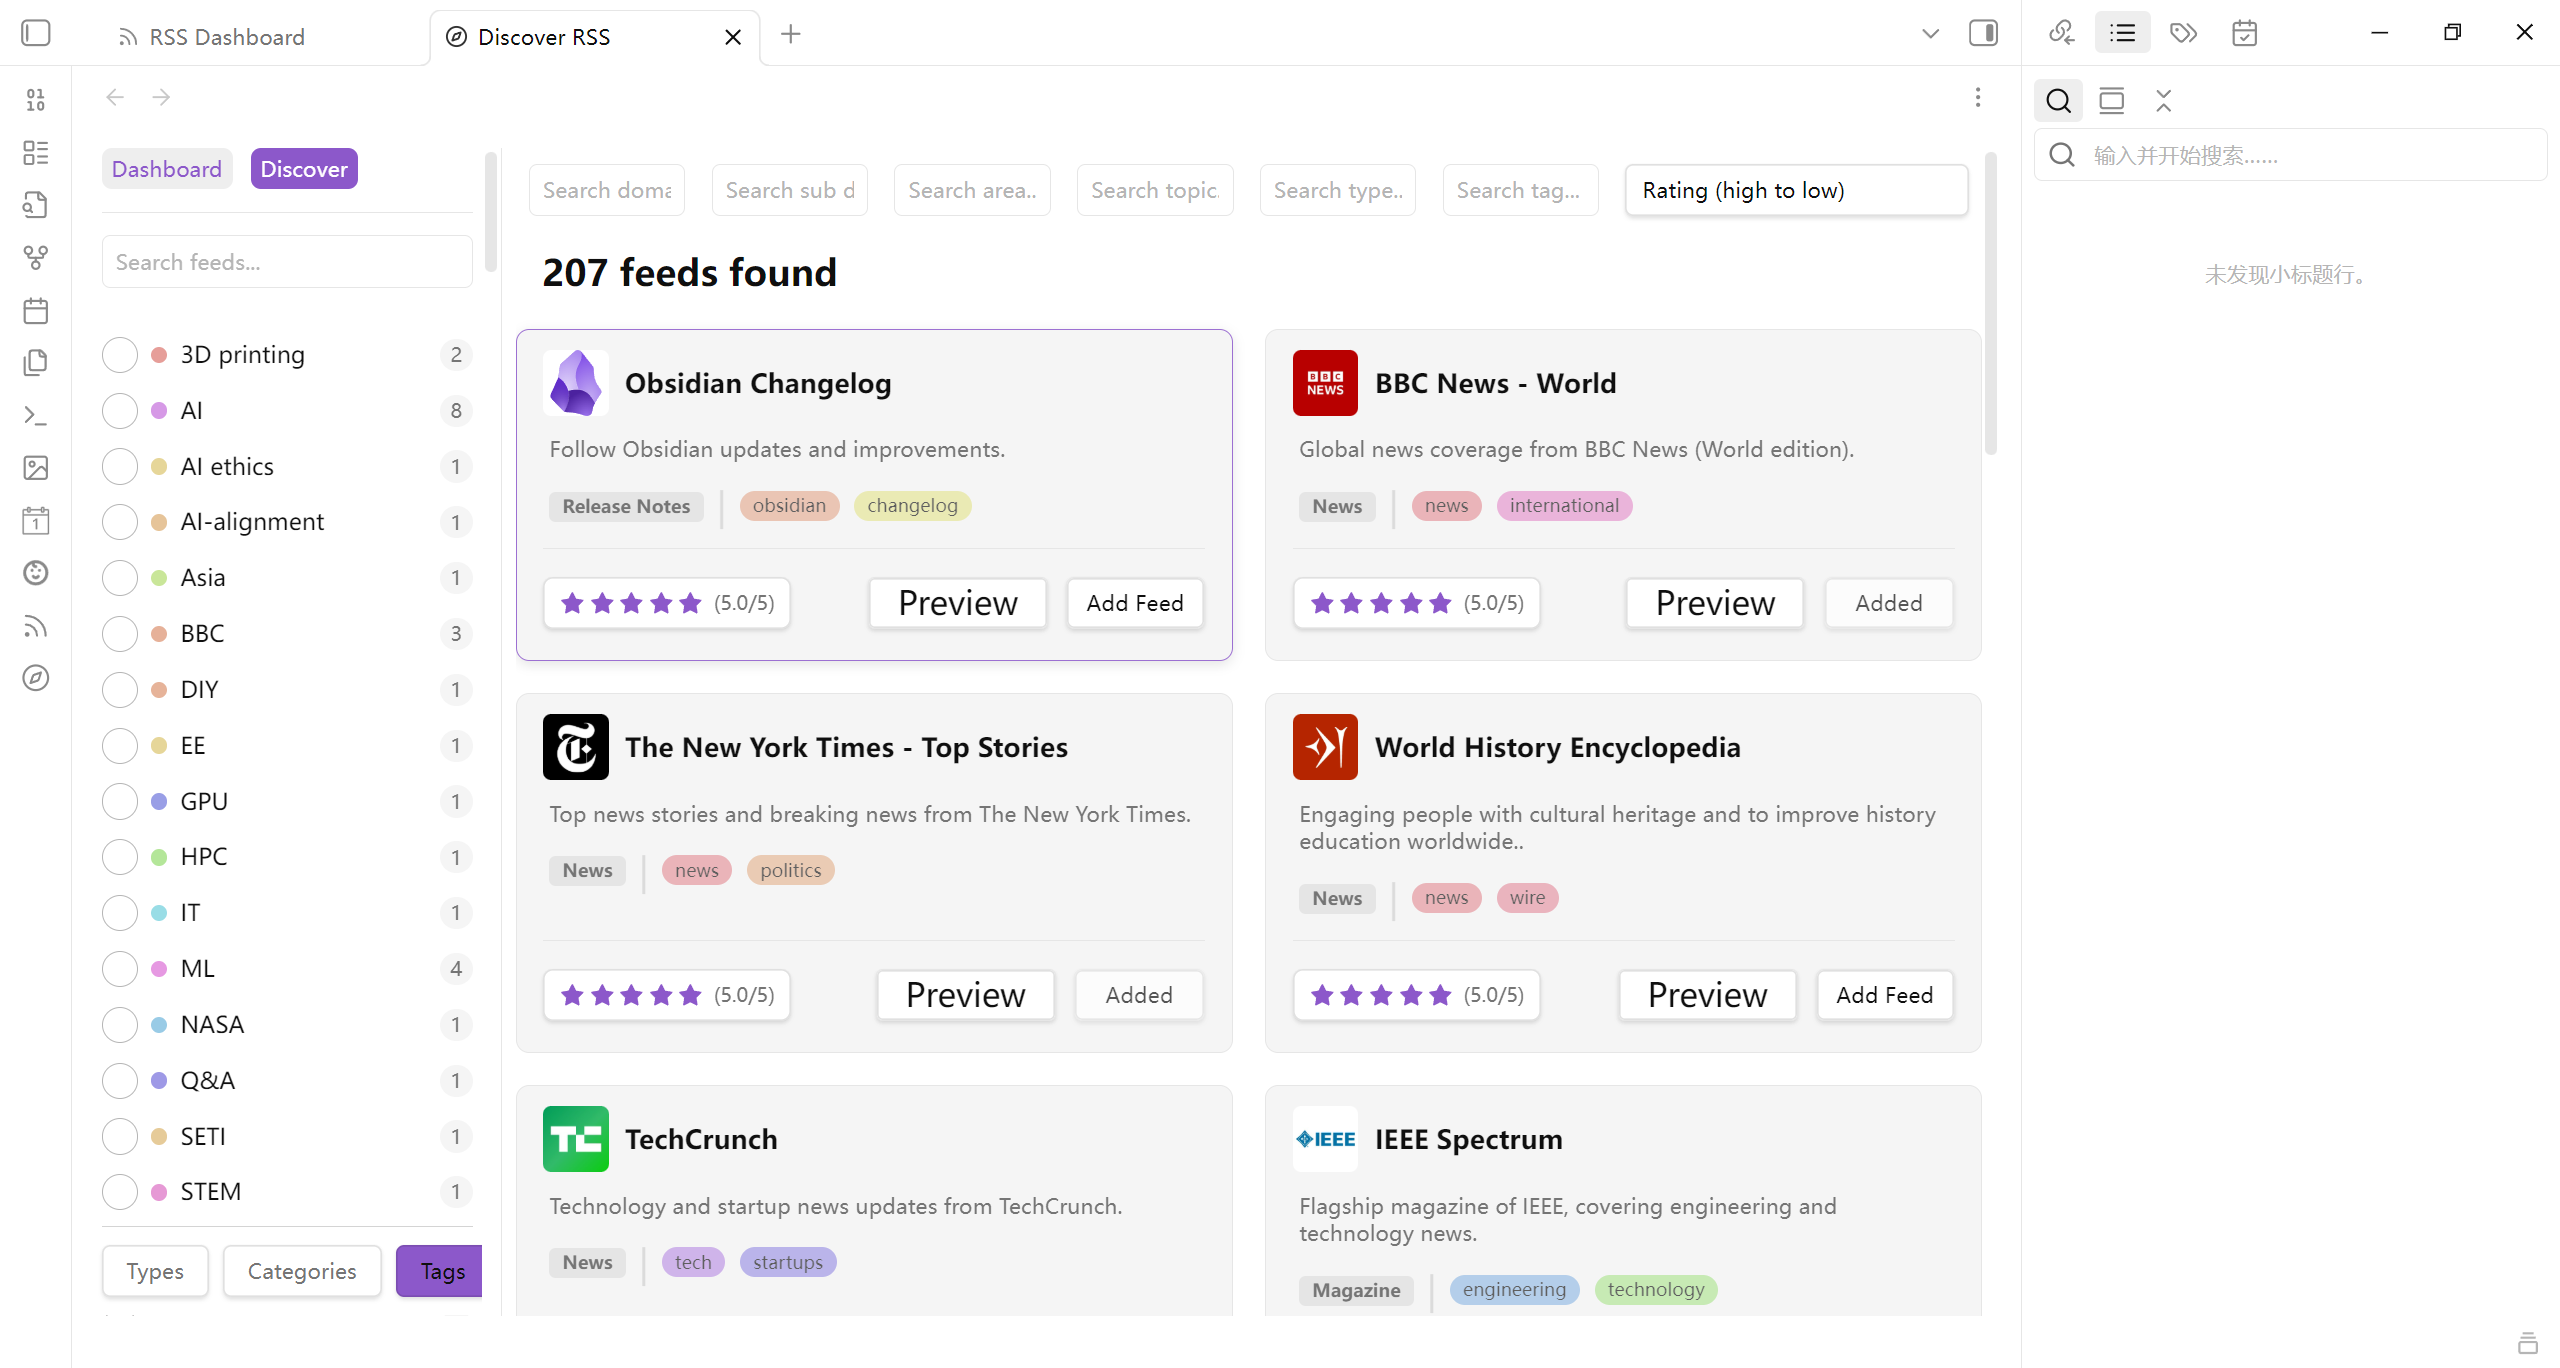Select the Categories filter tab
Image resolution: width=2560 pixels, height=1368 pixels.
click(x=301, y=1271)
